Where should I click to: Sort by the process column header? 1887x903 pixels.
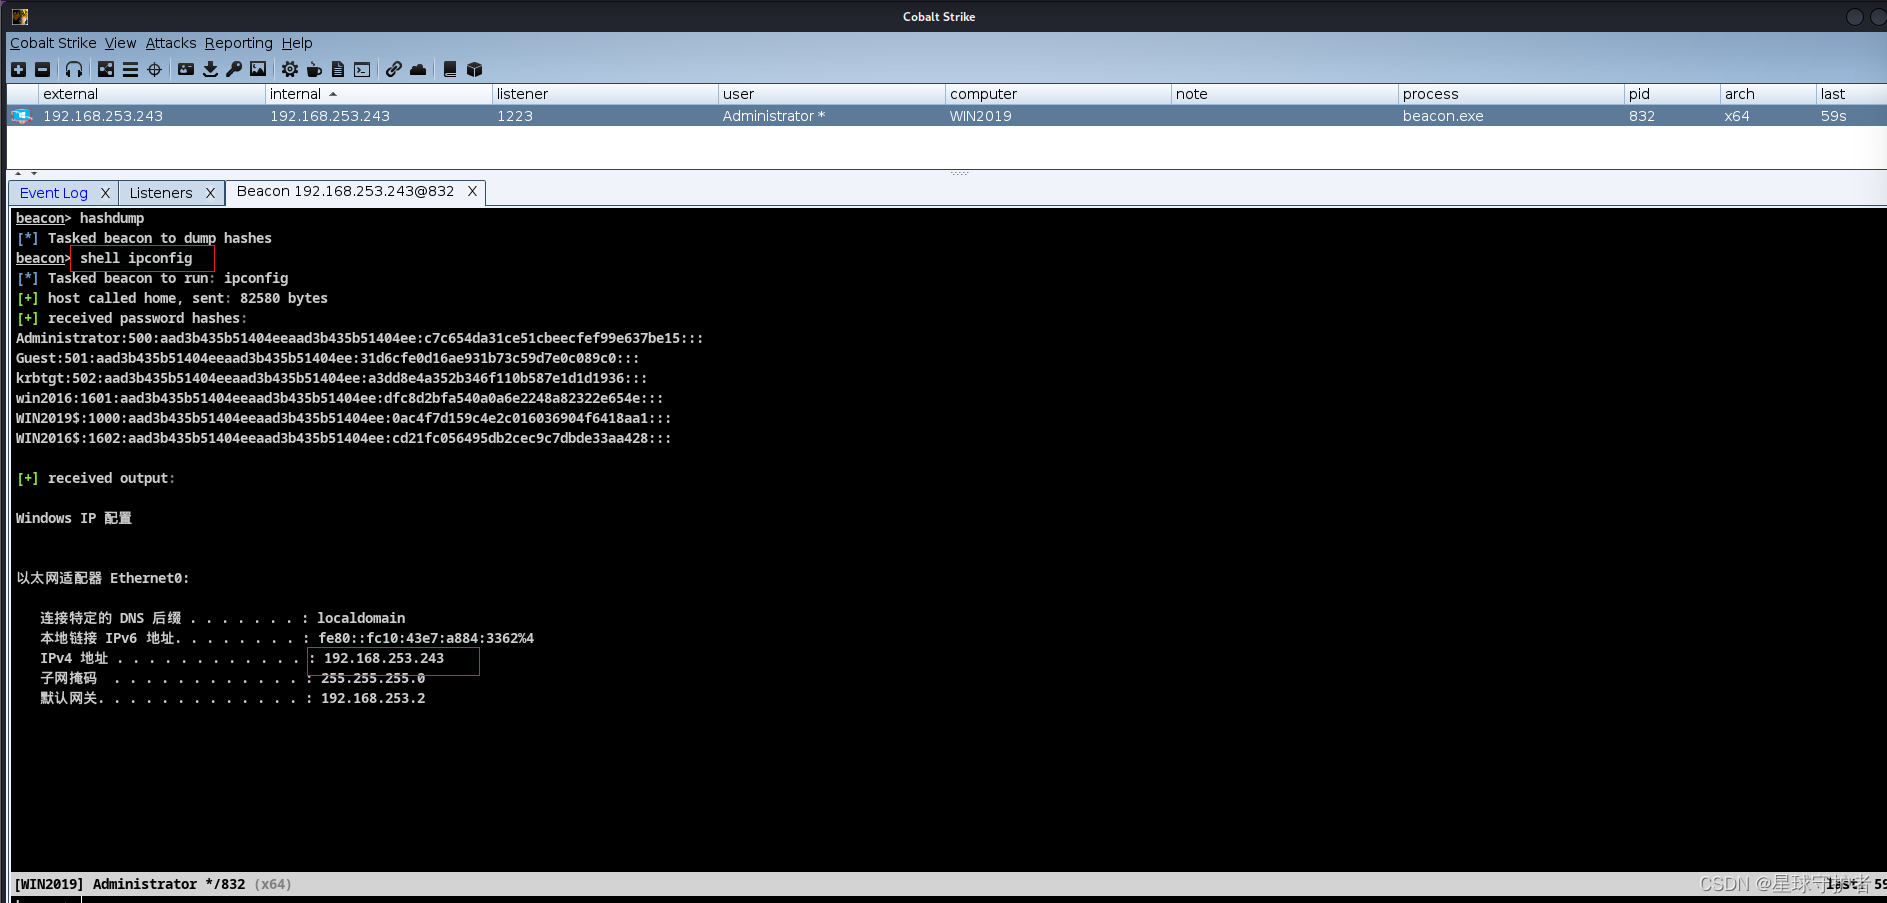click(1511, 94)
